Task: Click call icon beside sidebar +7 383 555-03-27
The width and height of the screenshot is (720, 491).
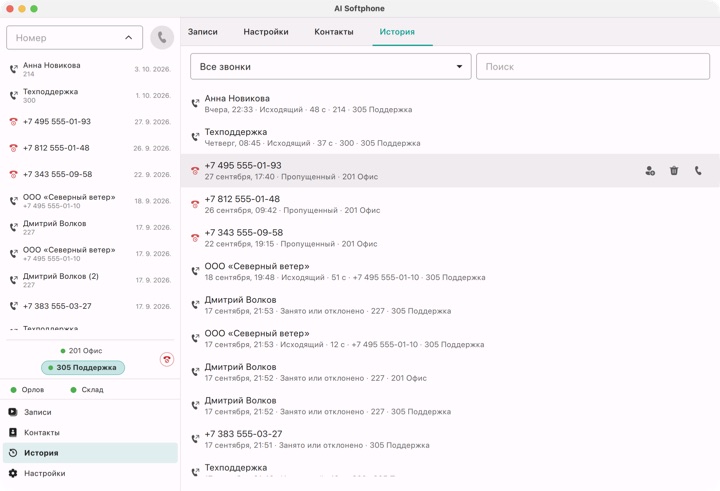Action: point(13,306)
